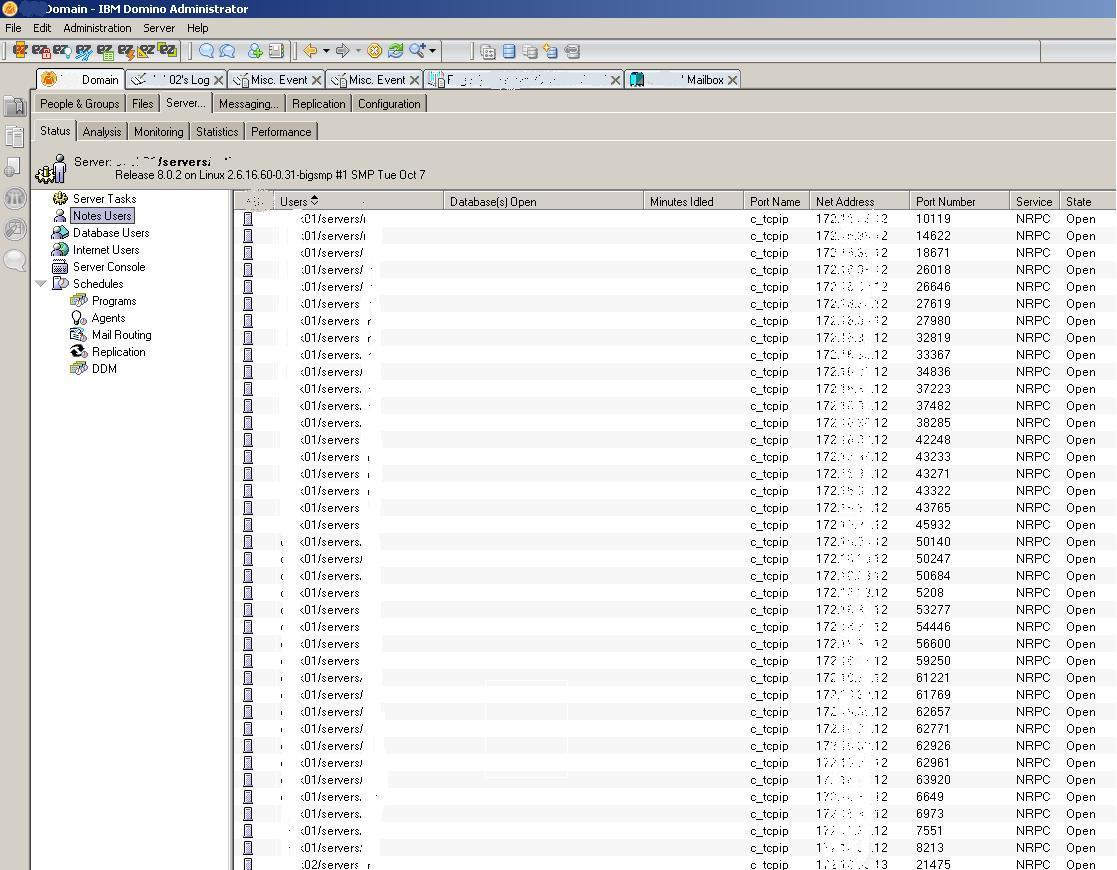Close the Mailbox tab
The image size is (1117, 870).
coord(732,80)
